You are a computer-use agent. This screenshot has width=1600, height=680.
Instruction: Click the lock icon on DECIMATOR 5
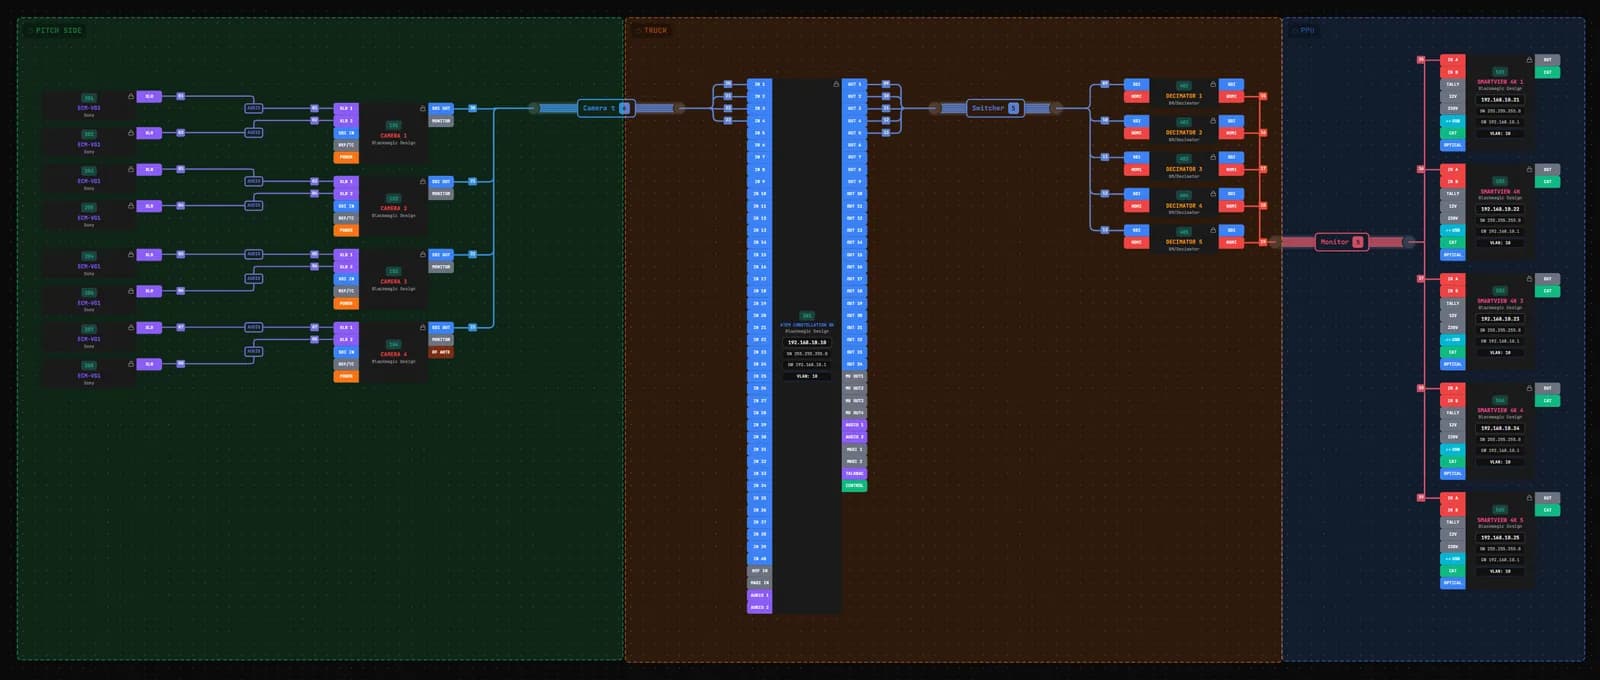coord(1213,230)
